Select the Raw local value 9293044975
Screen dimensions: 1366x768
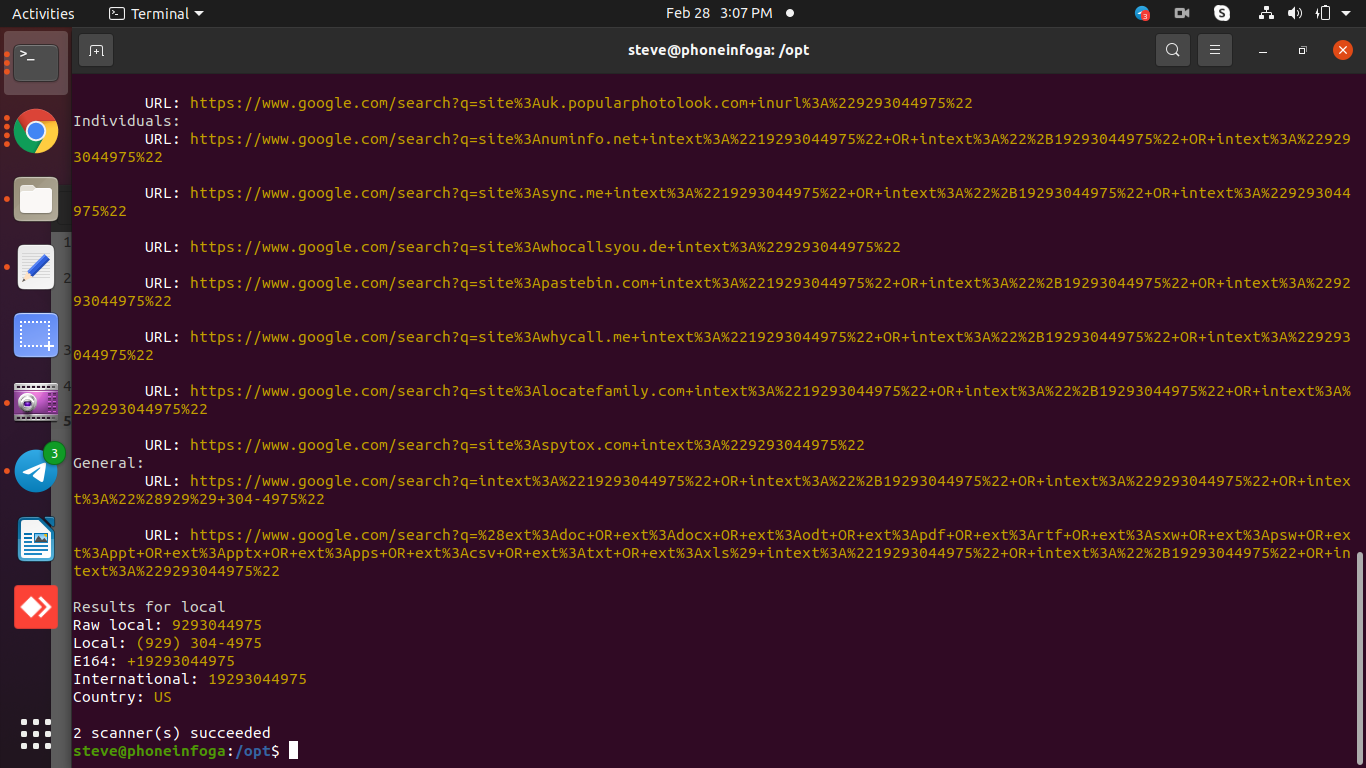pyautogui.click(x=217, y=625)
